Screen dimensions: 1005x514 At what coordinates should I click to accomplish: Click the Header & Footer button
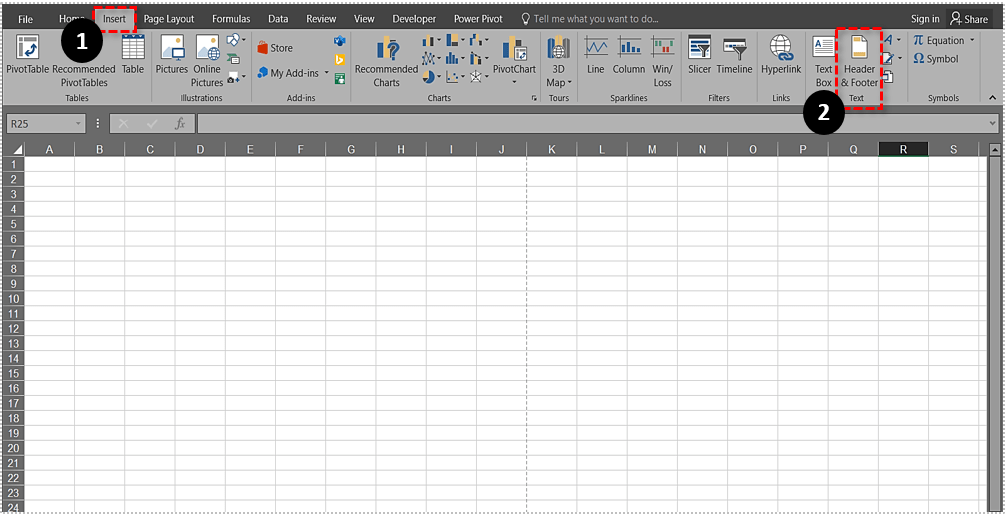[858, 60]
